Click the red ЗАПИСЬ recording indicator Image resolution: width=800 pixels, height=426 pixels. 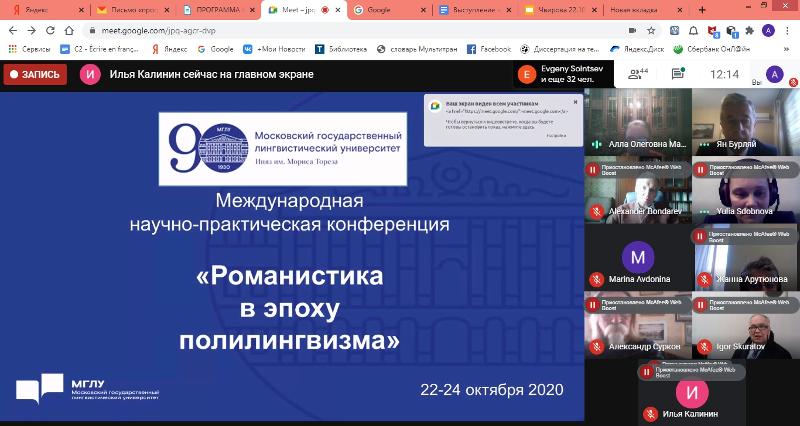(x=36, y=74)
